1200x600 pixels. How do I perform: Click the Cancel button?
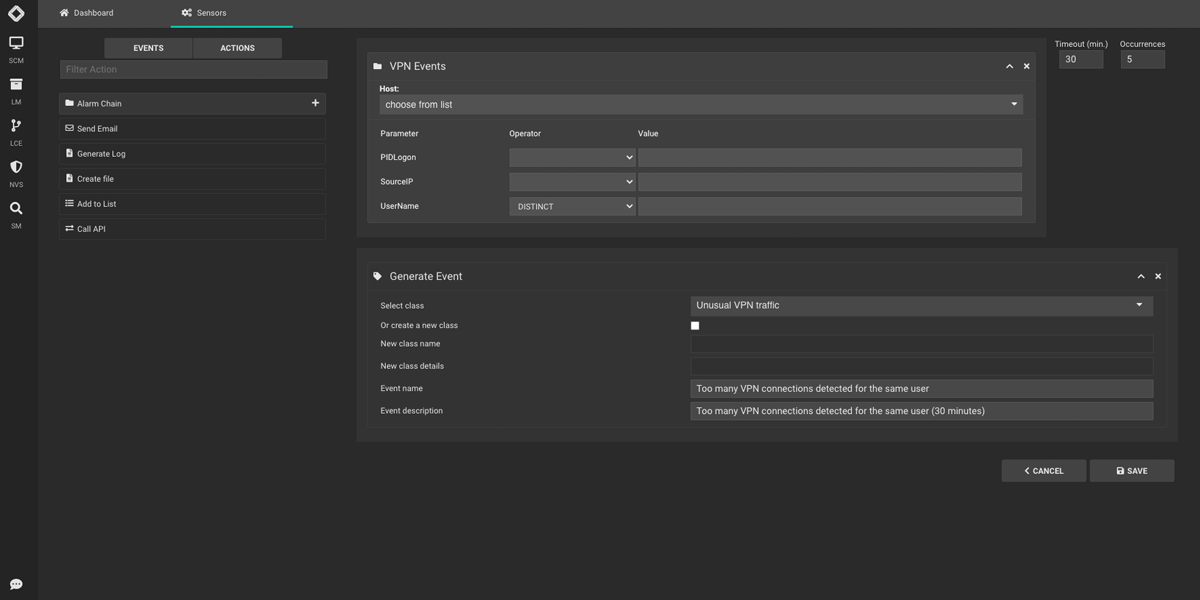click(1043, 471)
